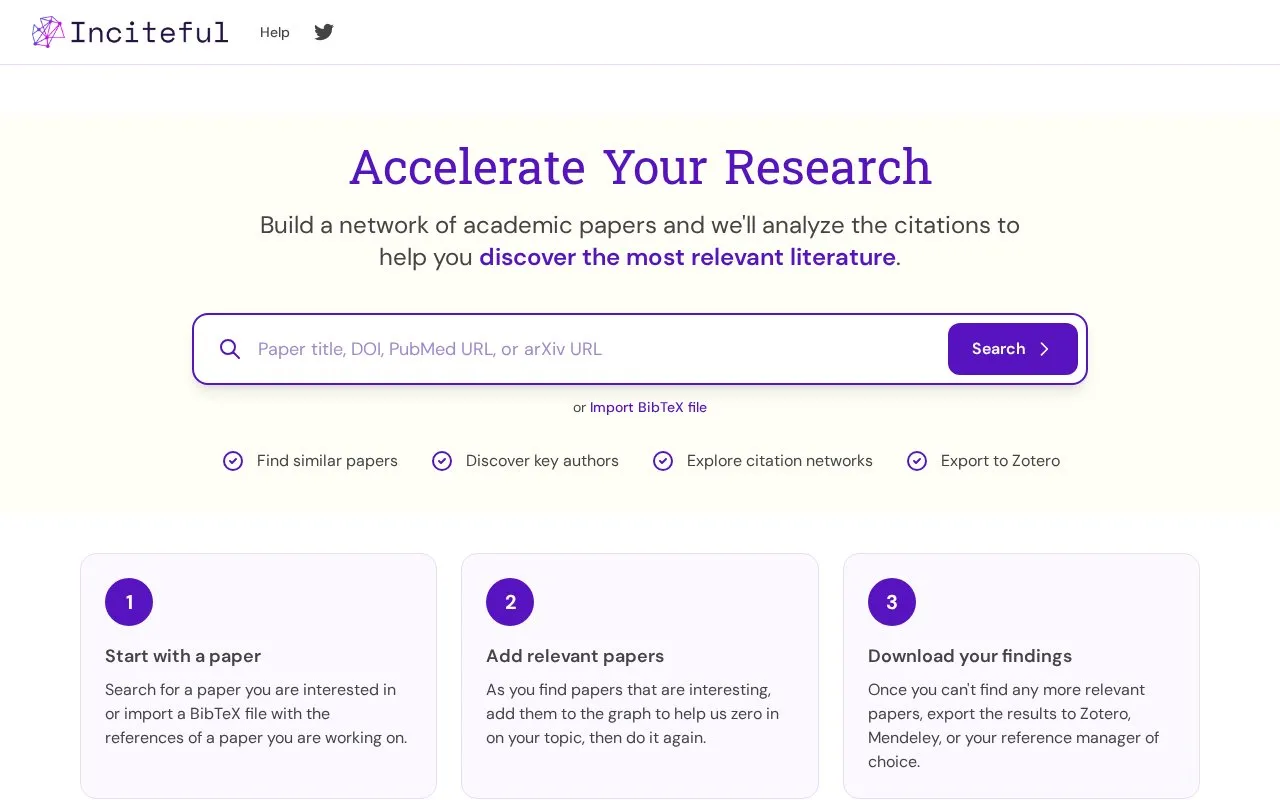Click the purple Search button
Screen dimensions: 1280x800
pyautogui.click(x=1013, y=349)
